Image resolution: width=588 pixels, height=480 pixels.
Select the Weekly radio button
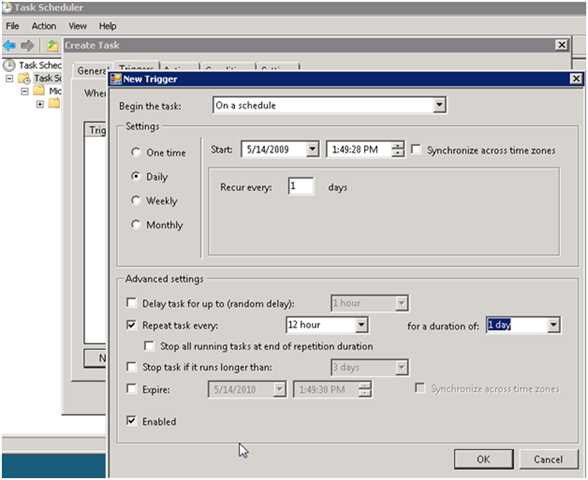tap(136, 200)
